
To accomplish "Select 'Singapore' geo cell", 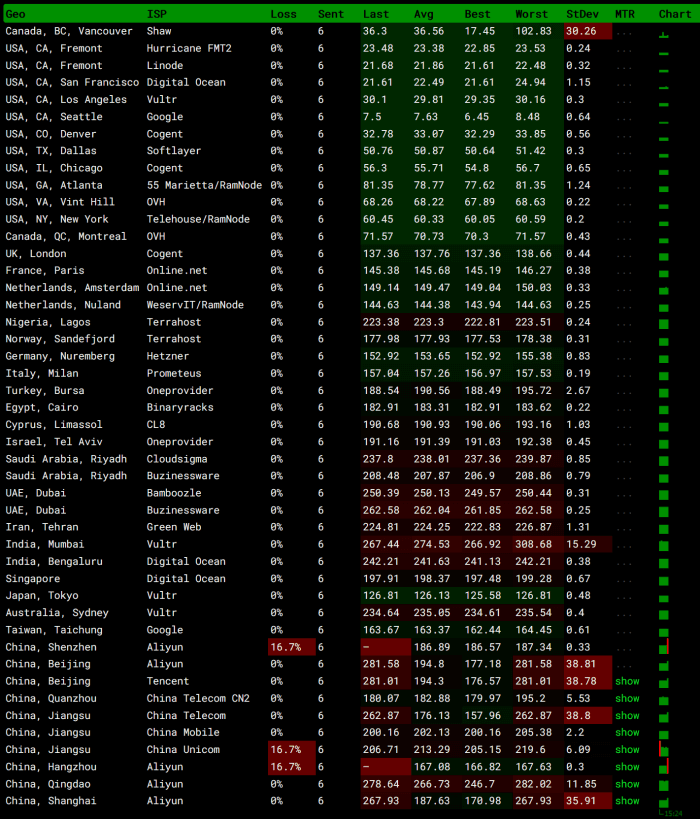I will pos(32,579).
